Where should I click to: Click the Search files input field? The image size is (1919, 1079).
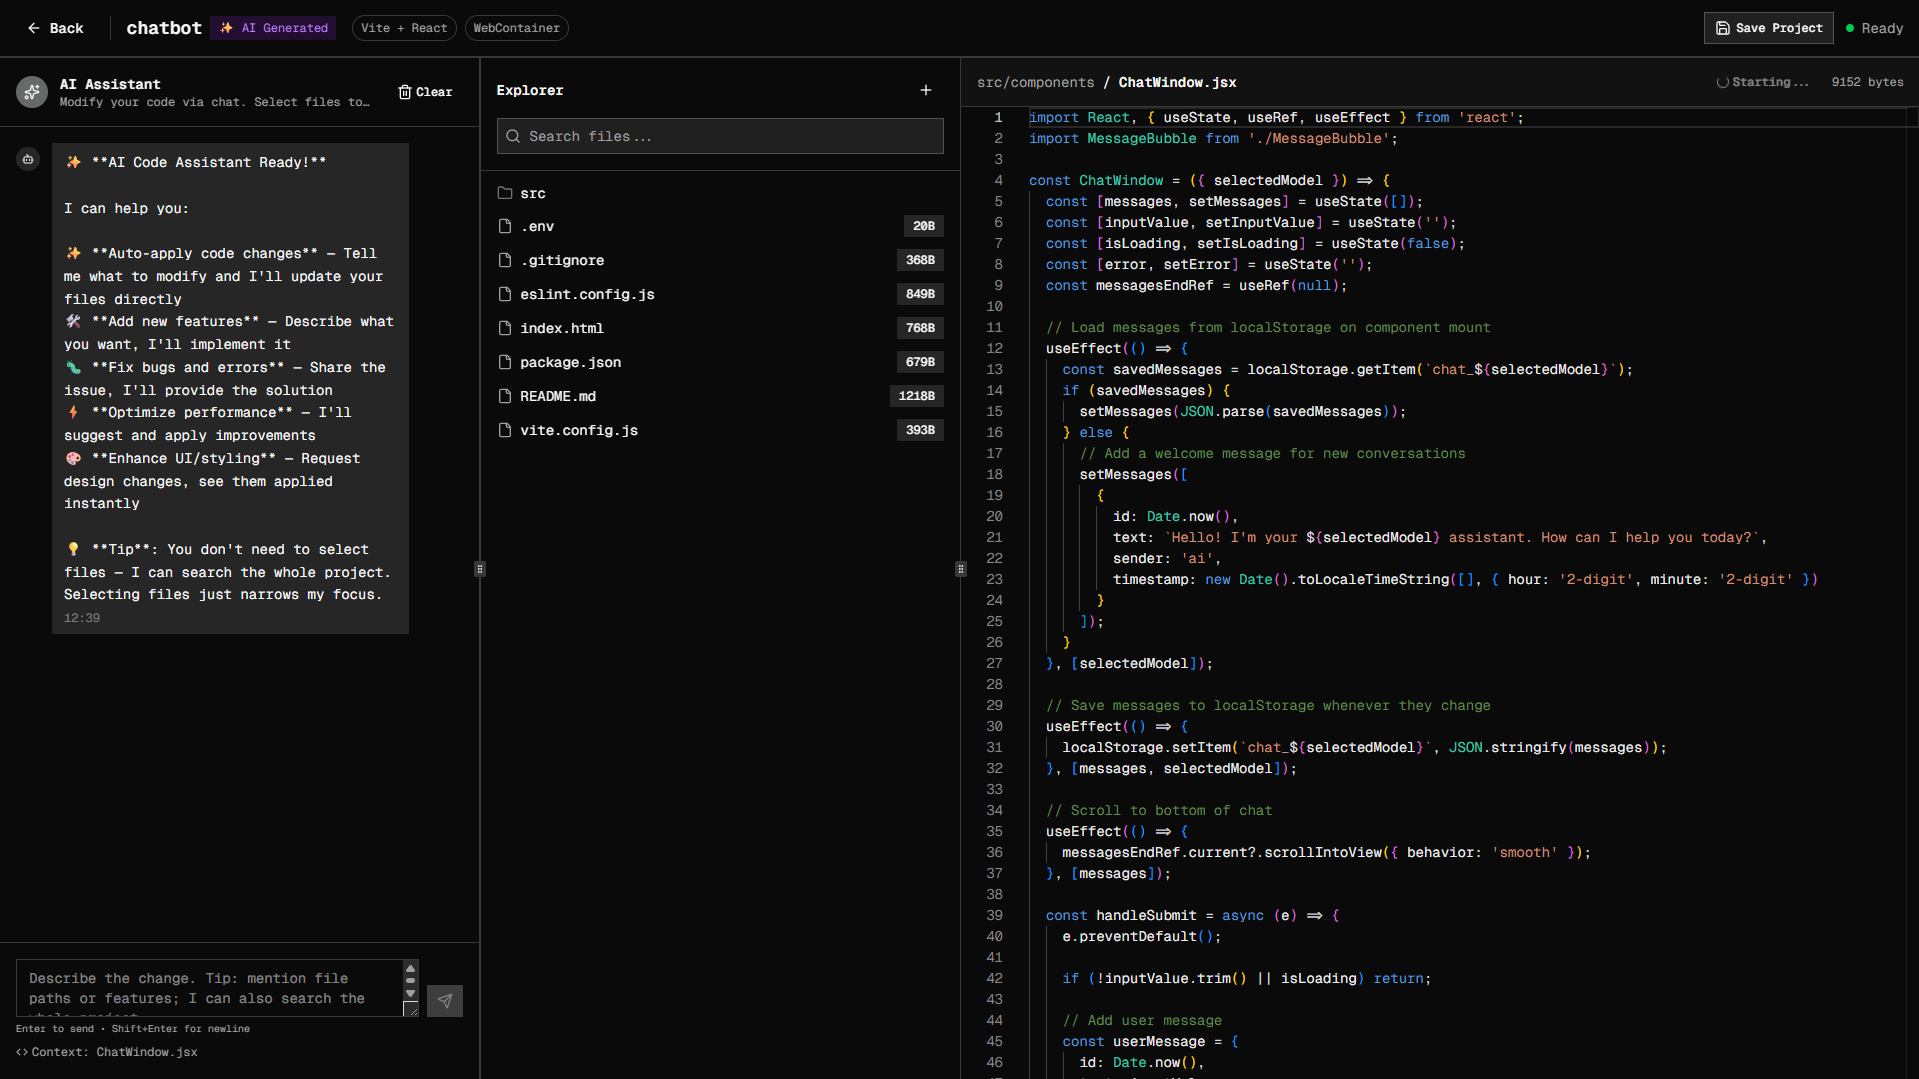[x=720, y=136]
